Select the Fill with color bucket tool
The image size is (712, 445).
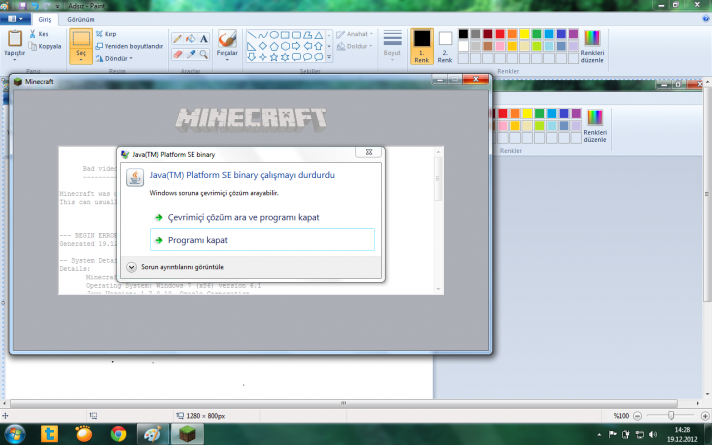click(x=191, y=39)
